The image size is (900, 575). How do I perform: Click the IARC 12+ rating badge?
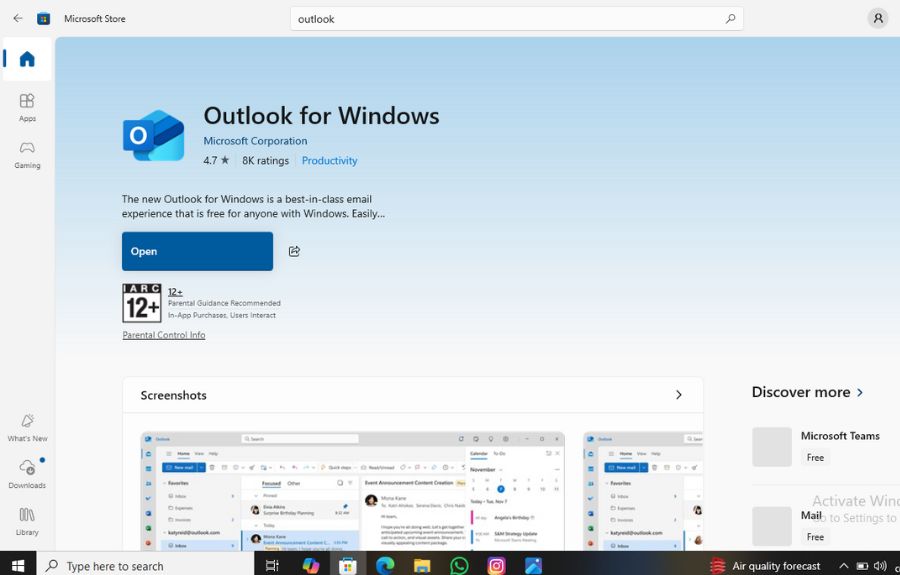142,303
